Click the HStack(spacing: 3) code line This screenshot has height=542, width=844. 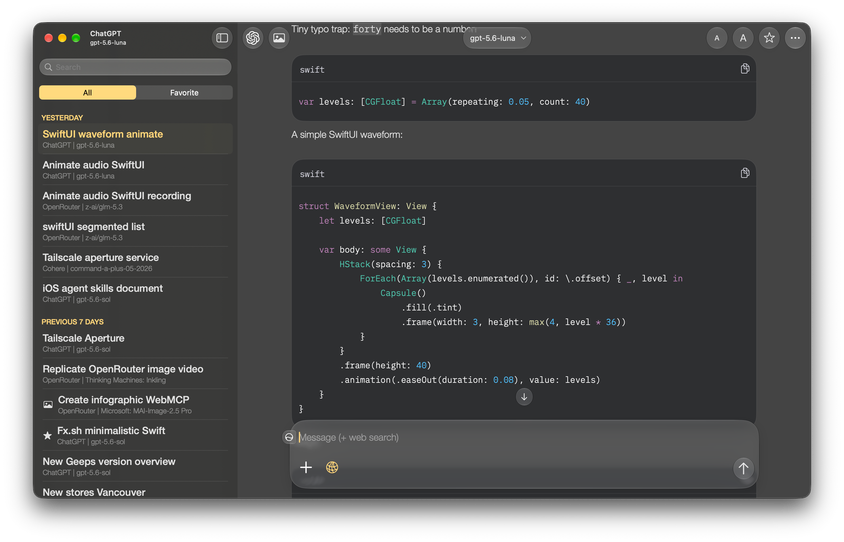[x=390, y=264]
